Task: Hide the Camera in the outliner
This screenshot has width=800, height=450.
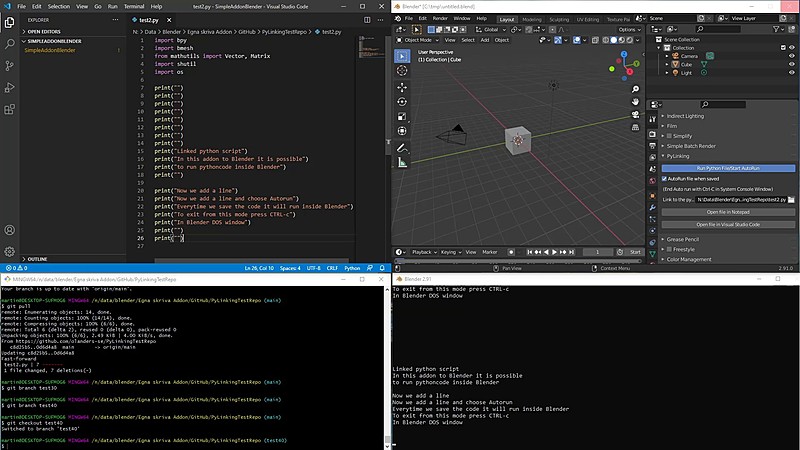Action: 792,56
